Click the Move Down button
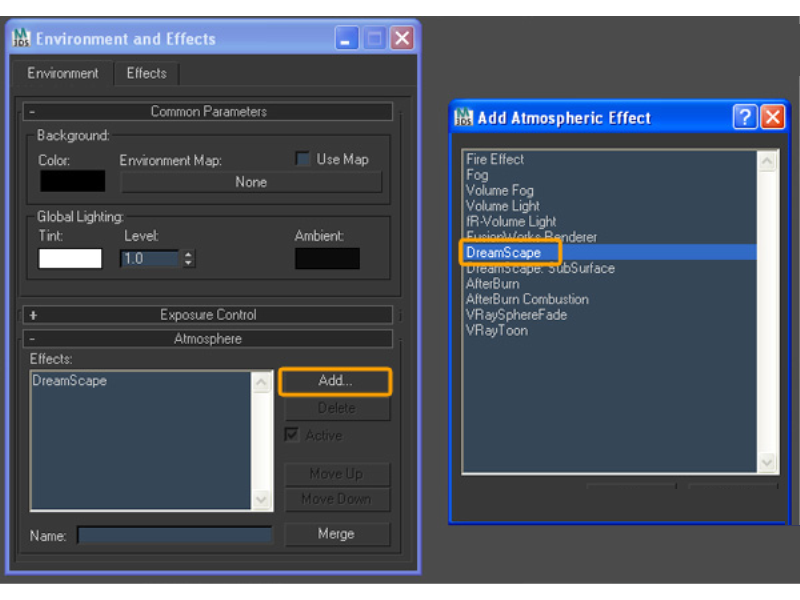This screenshot has height=600, width=800. coord(337,499)
